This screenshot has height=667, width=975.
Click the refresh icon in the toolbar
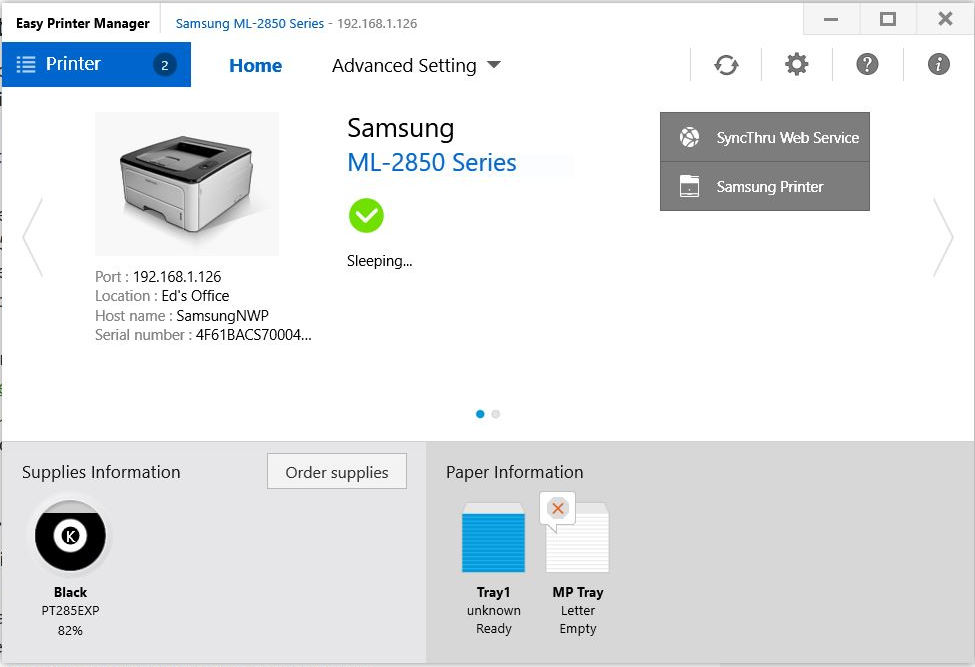click(x=726, y=65)
